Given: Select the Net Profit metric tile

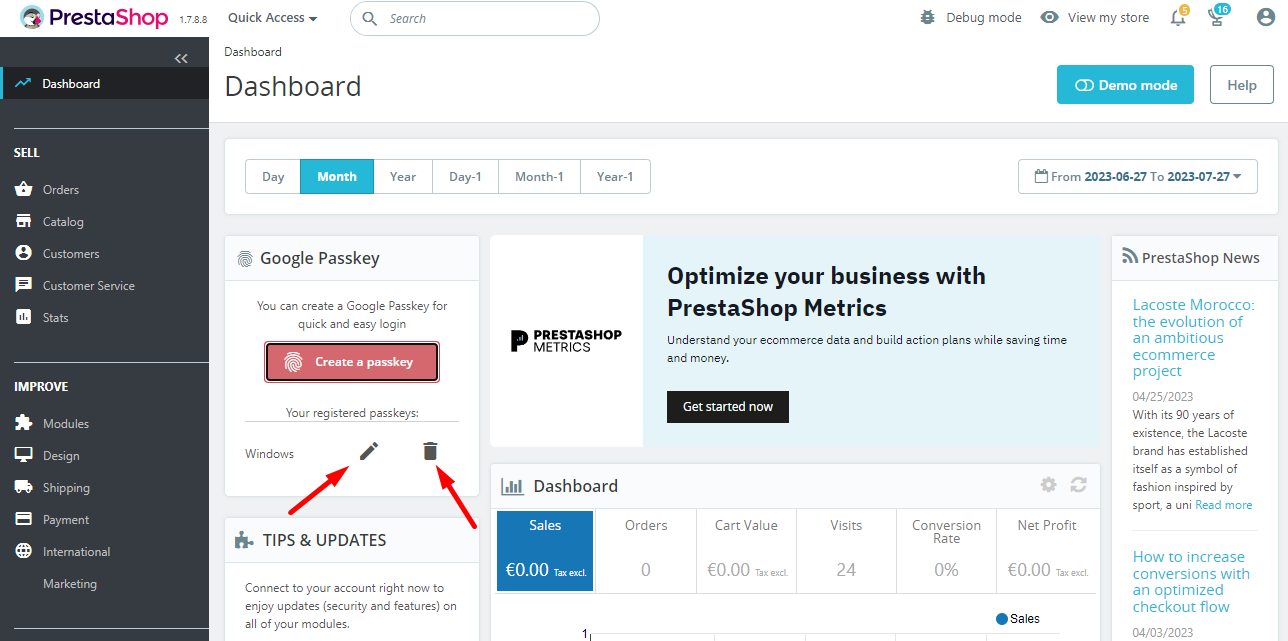Looking at the screenshot, I should (1047, 552).
